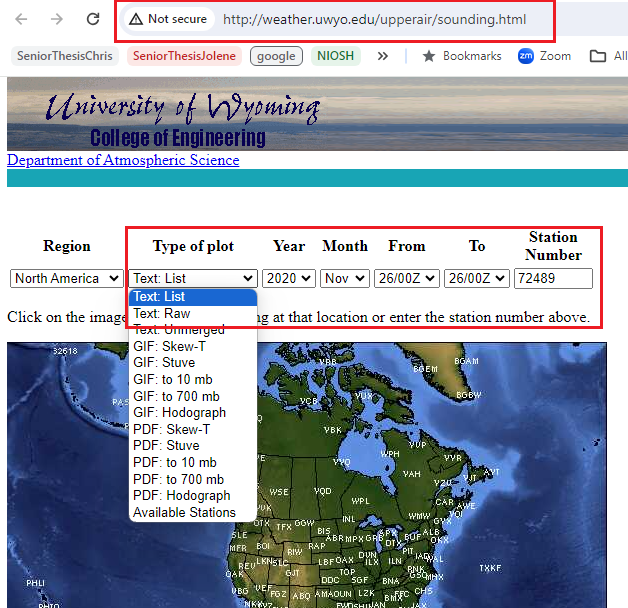Open the Year dropdown set to 2020
The width and height of the screenshot is (628, 608).
[x=289, y=278]
